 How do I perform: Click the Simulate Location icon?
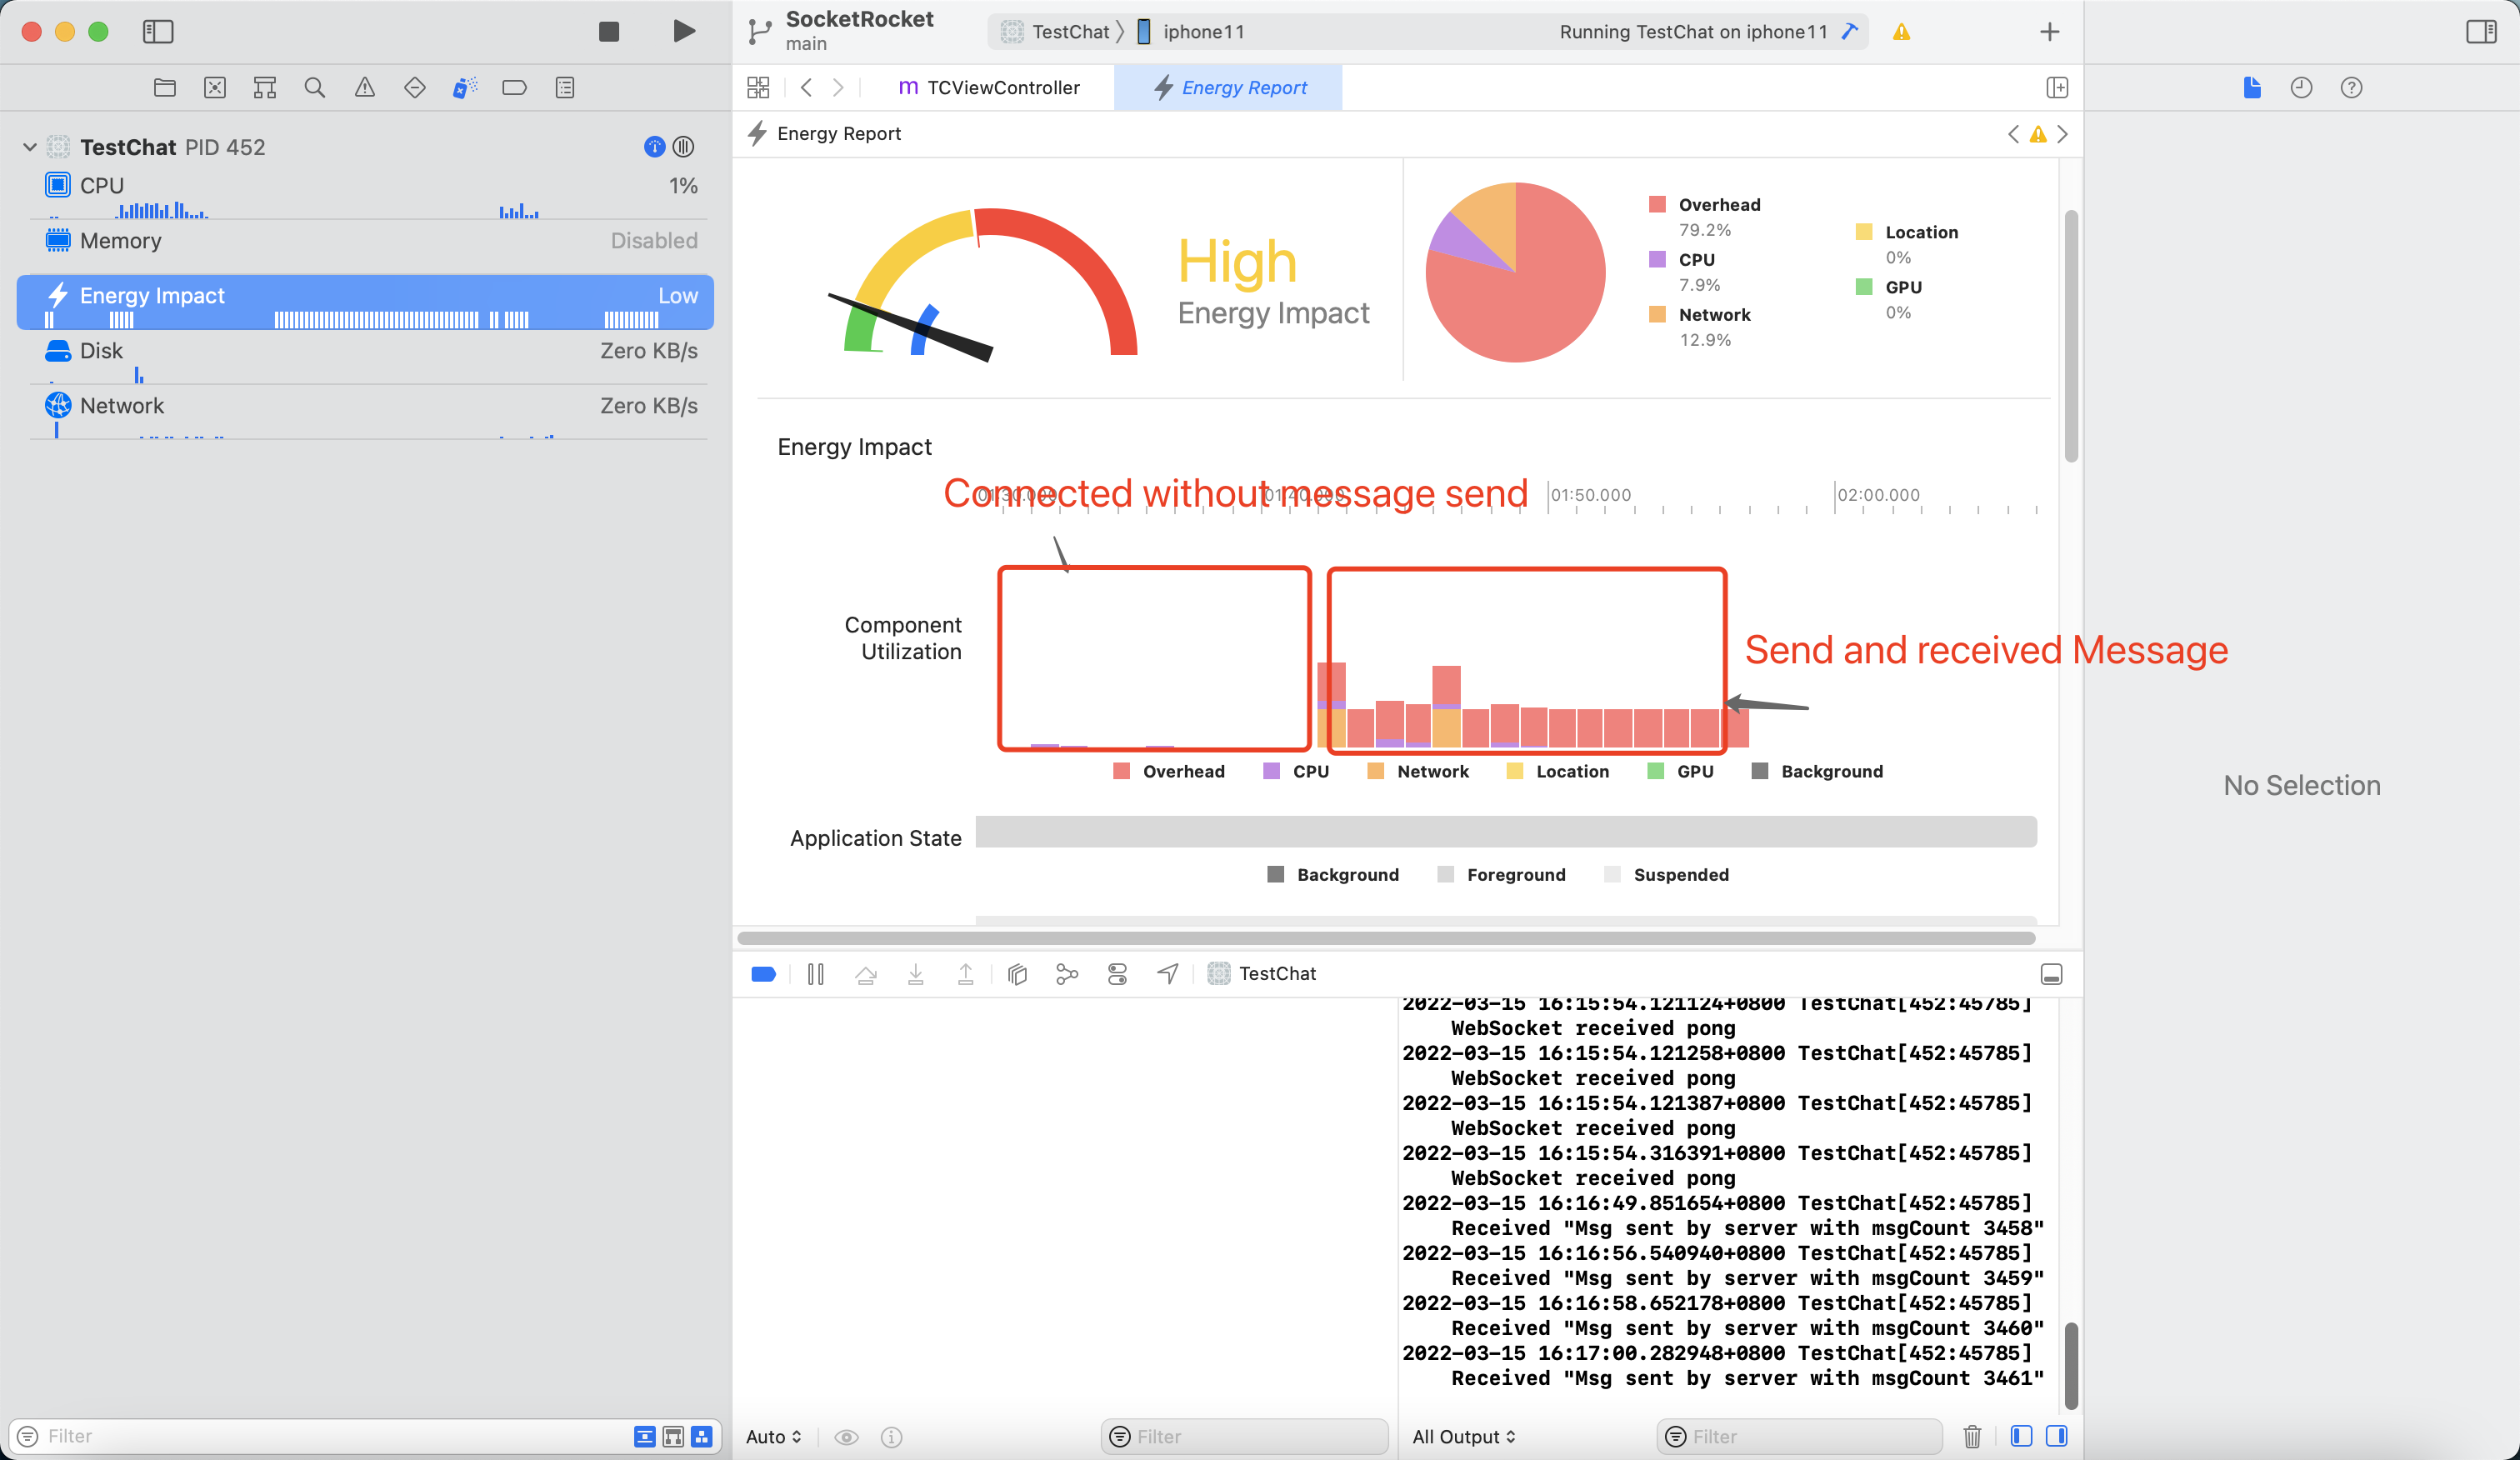point(1167,973)
